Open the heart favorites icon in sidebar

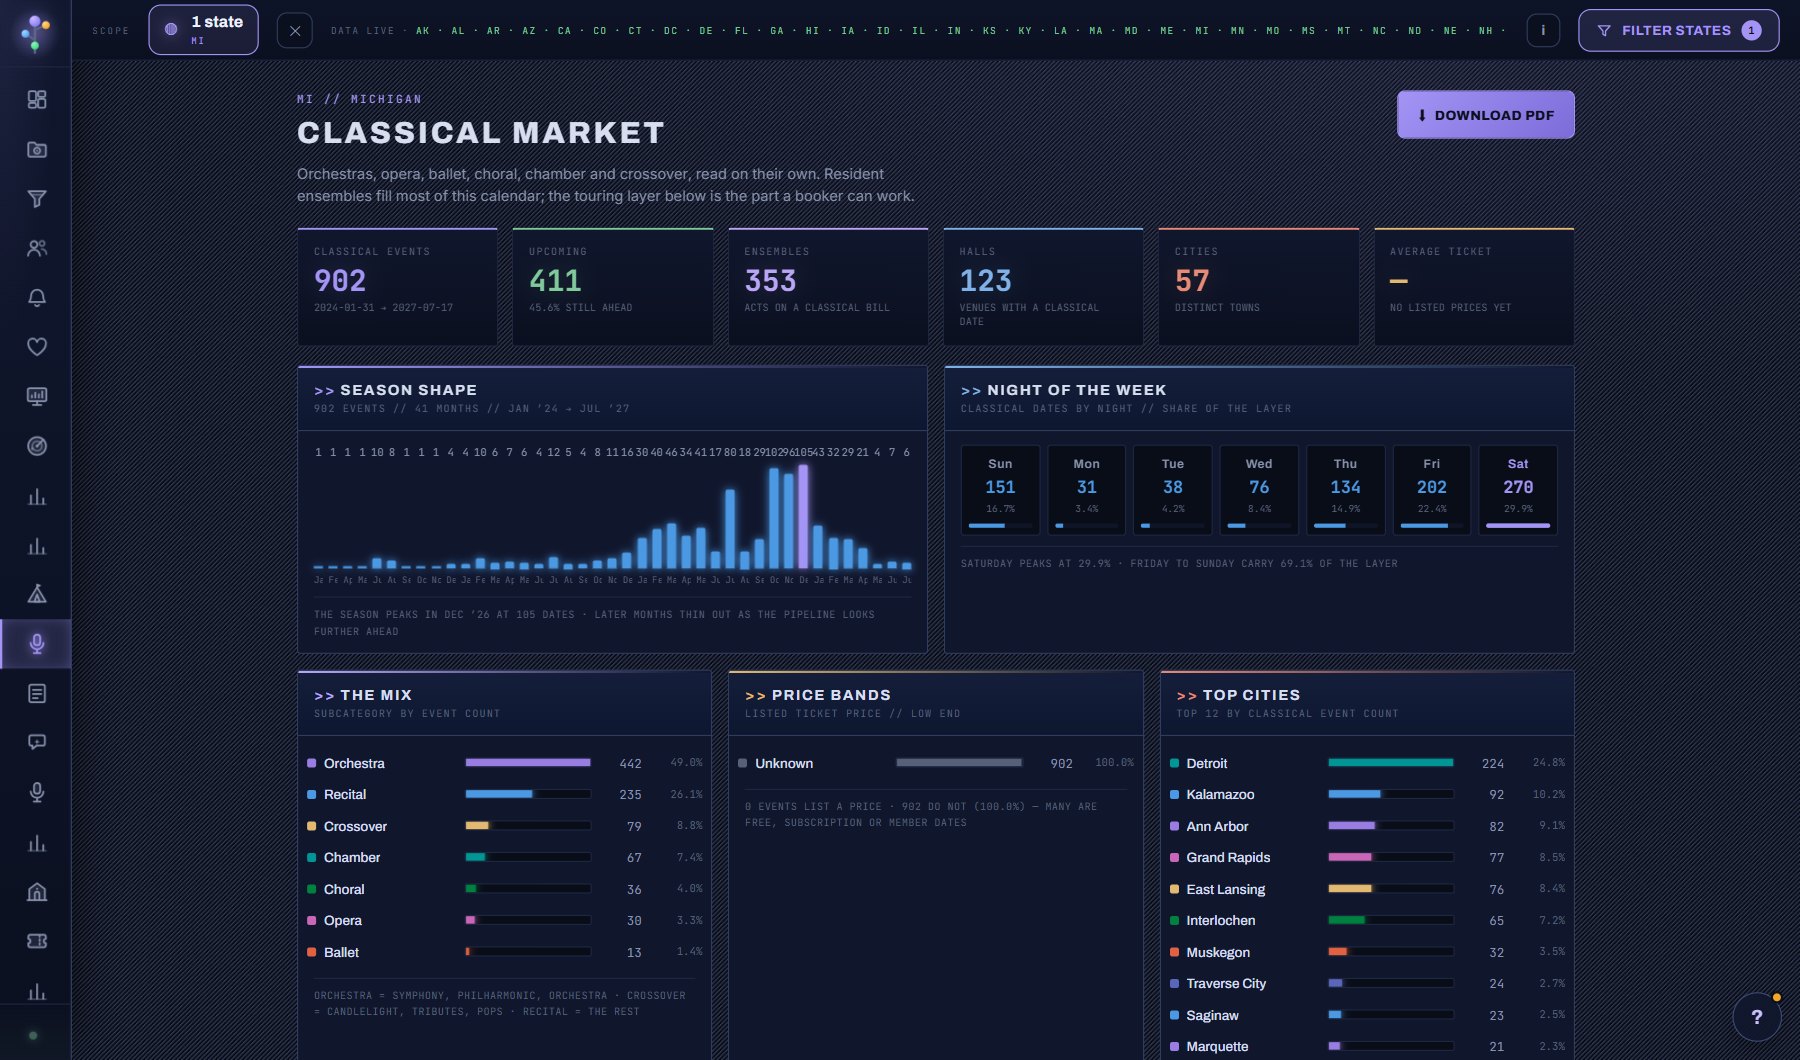pyautogui.click(x=37, y=347)
